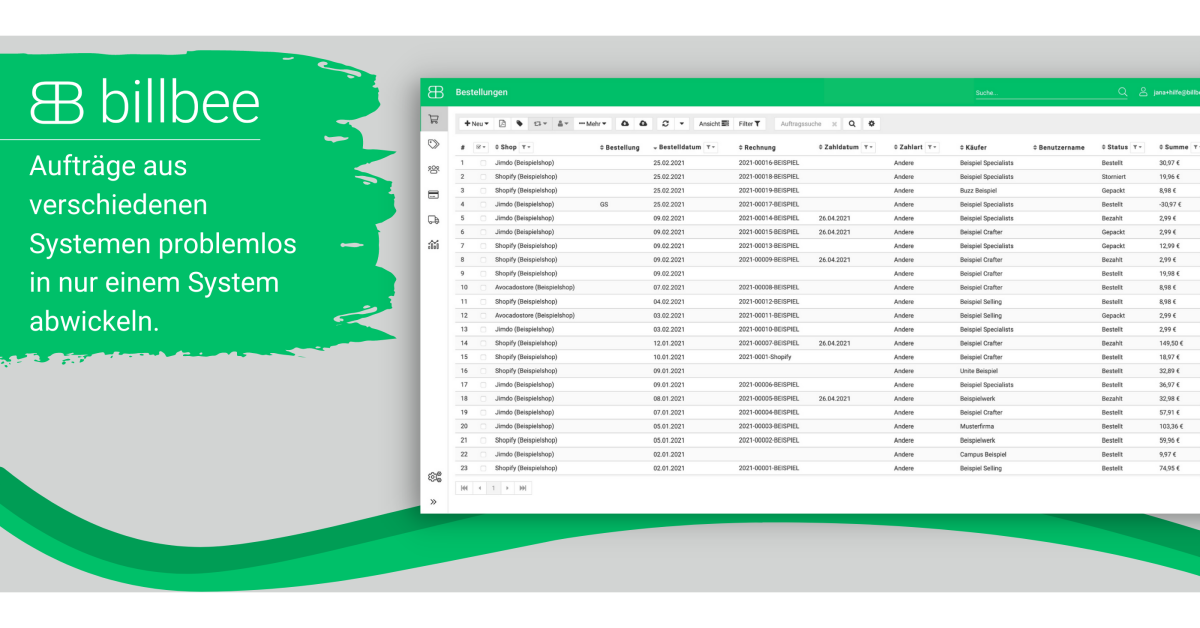Image resolution: width=1200 pixels, height=628 pixels.
Task: Open the state change dropdown in toolbar
Action: 540,124
